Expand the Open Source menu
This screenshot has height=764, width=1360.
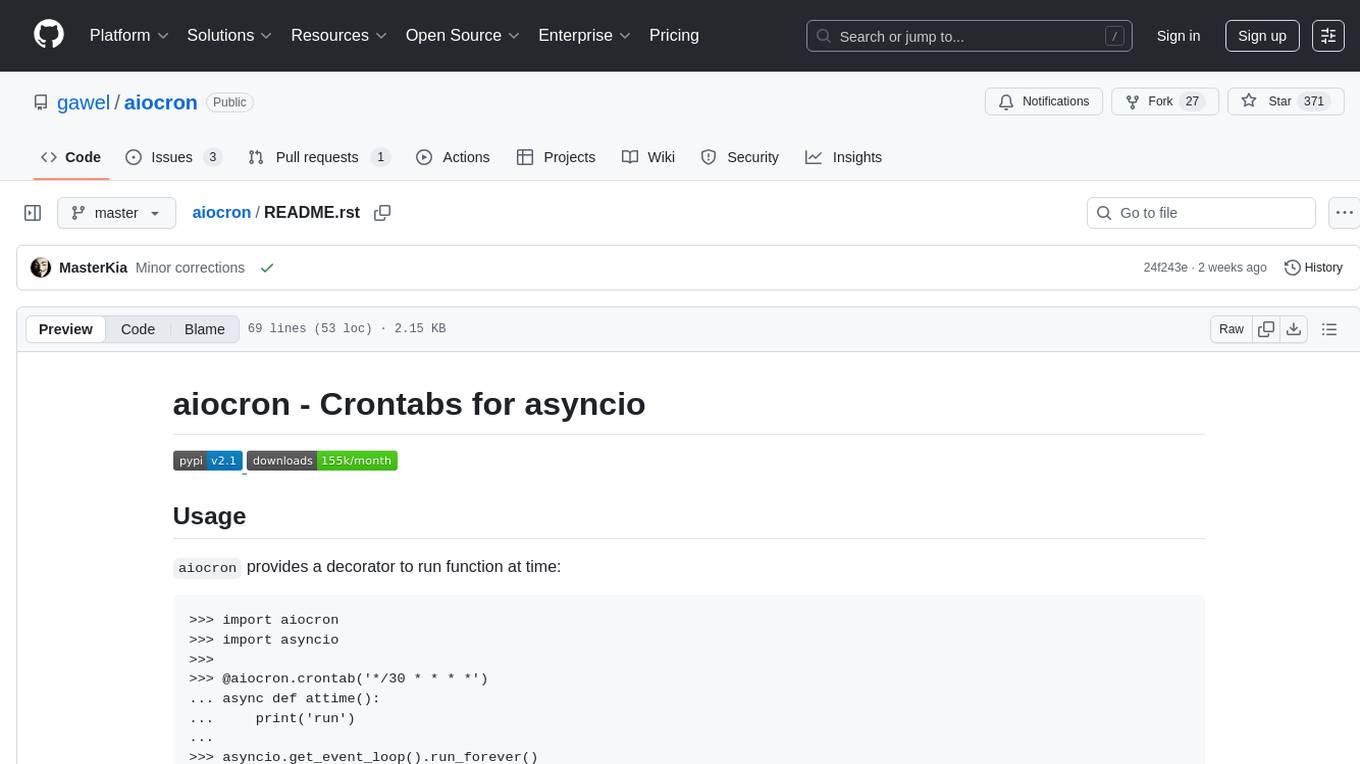click(462, 35)
